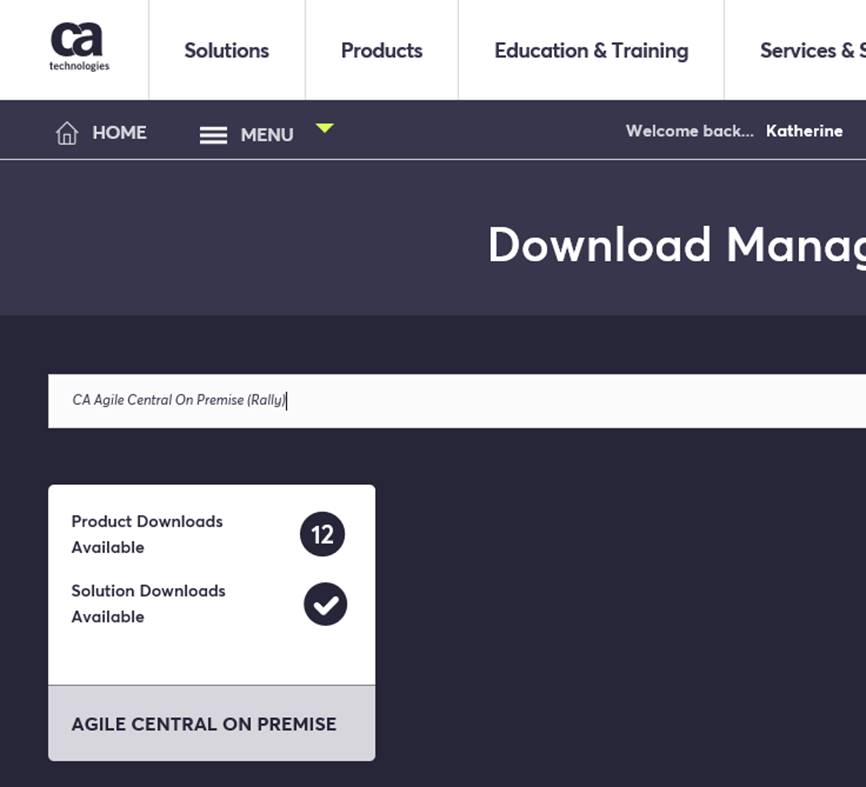866x787 pixels.
Task: Open the Solutions menu
Action: [227, 50]
